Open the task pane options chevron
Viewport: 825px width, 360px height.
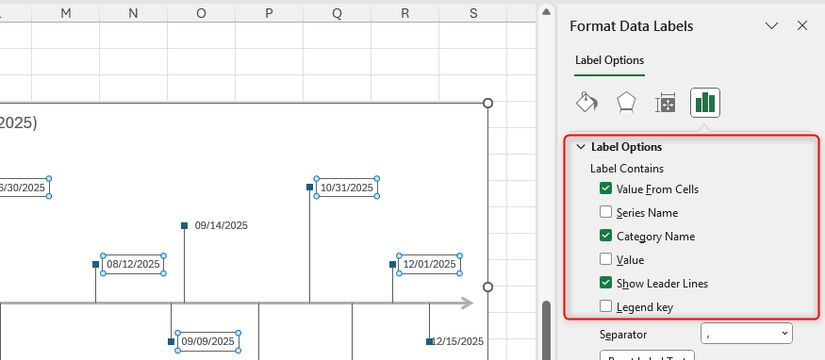771,26
